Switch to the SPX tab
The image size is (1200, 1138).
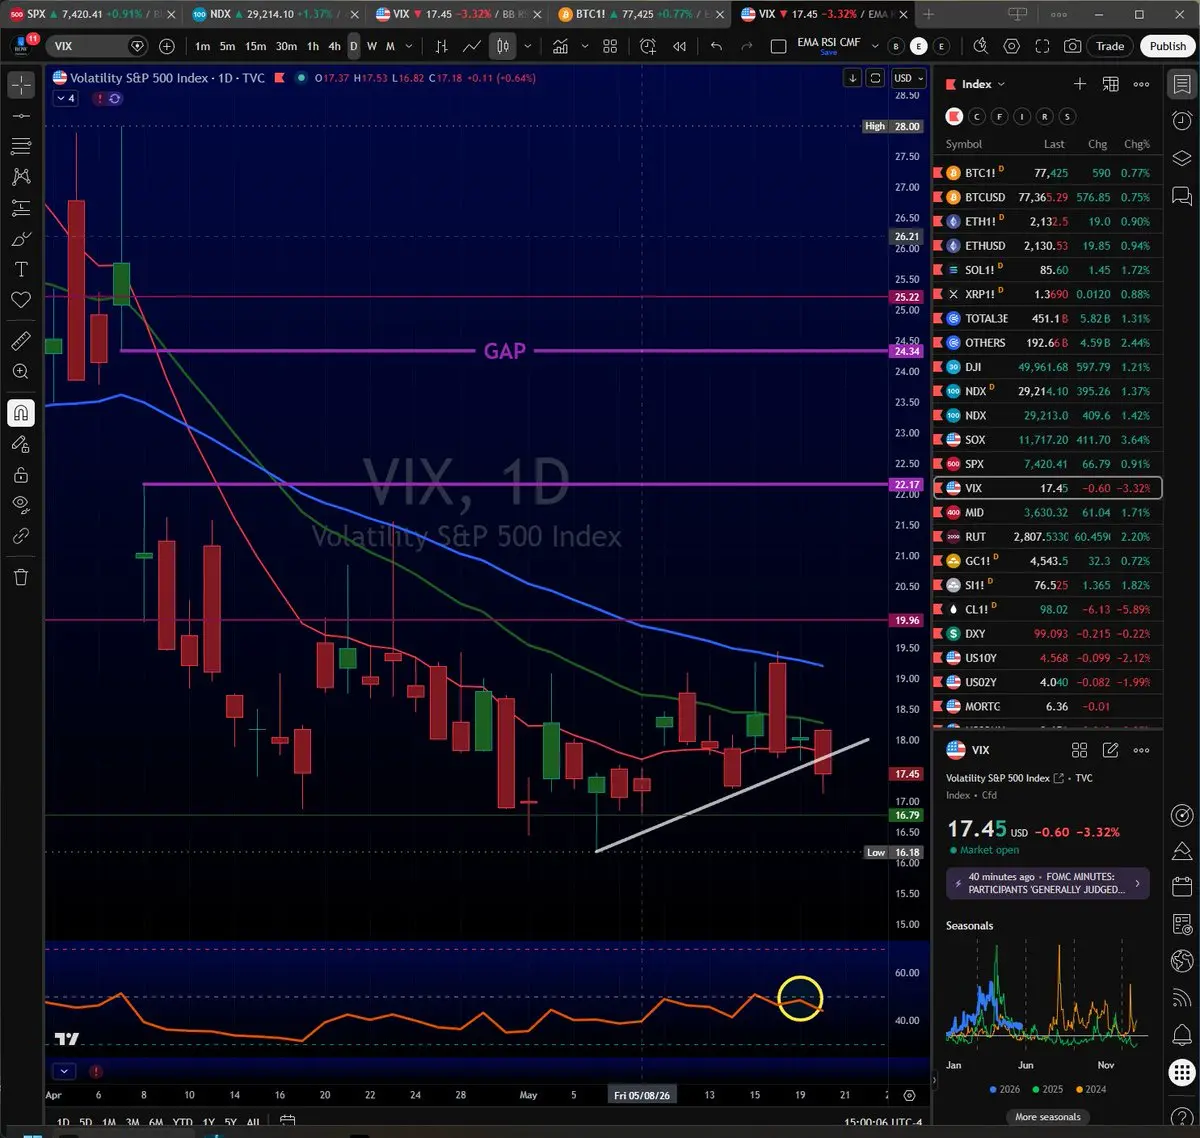coord(90,14)
